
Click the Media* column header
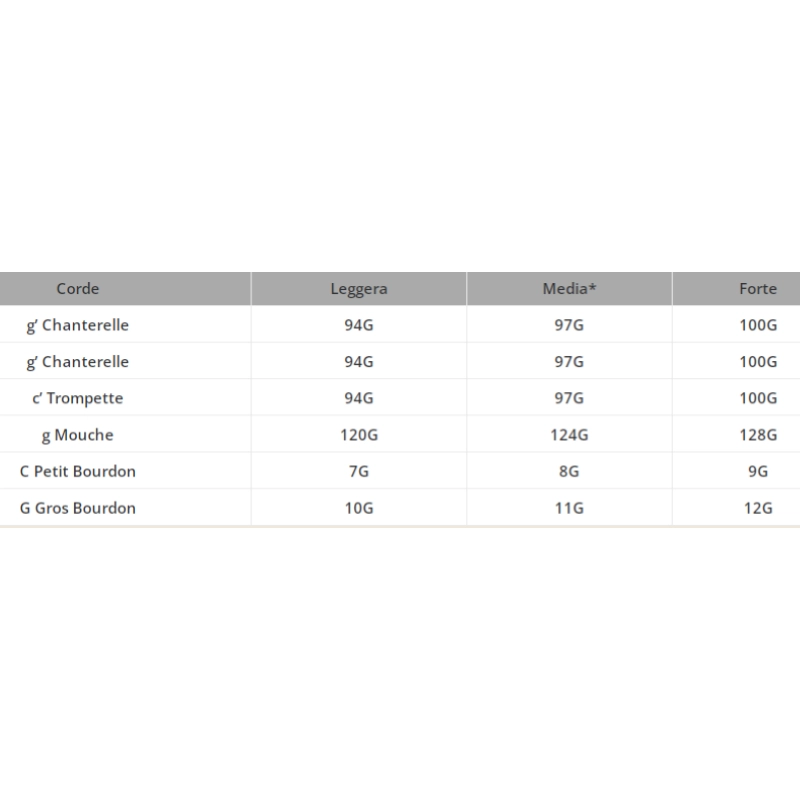[x=569, y=289]
